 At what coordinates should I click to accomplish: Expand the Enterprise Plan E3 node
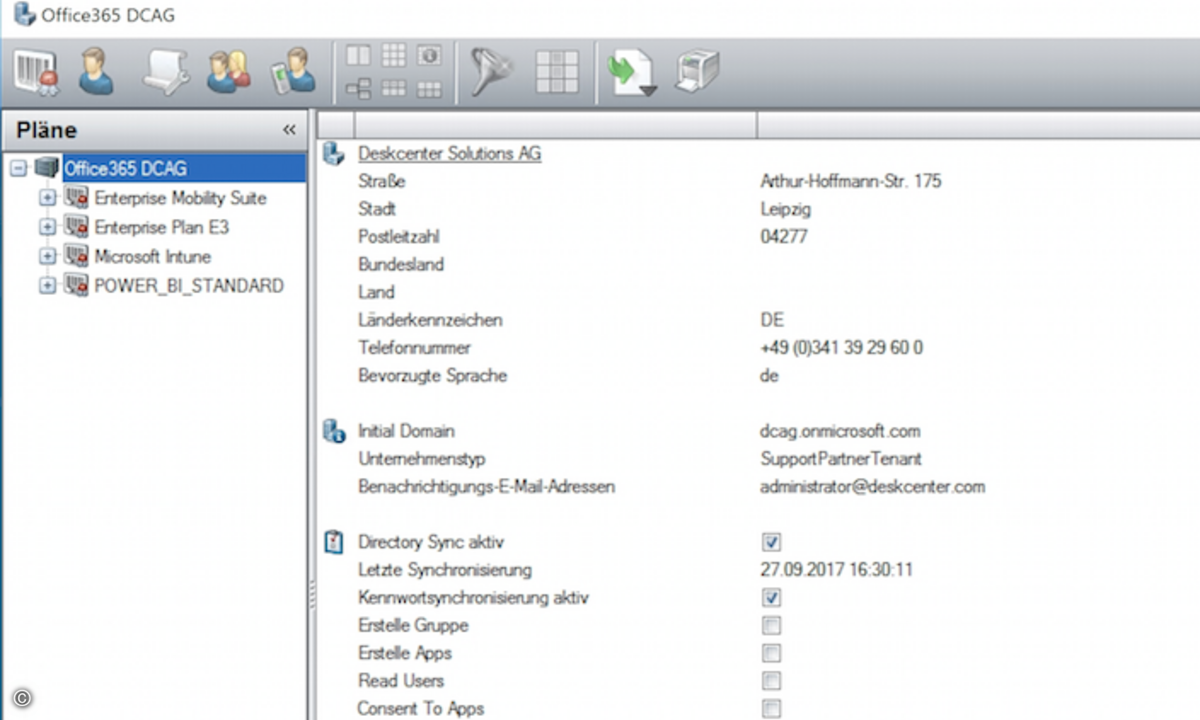pyautogui.click(x=47, y=227)
